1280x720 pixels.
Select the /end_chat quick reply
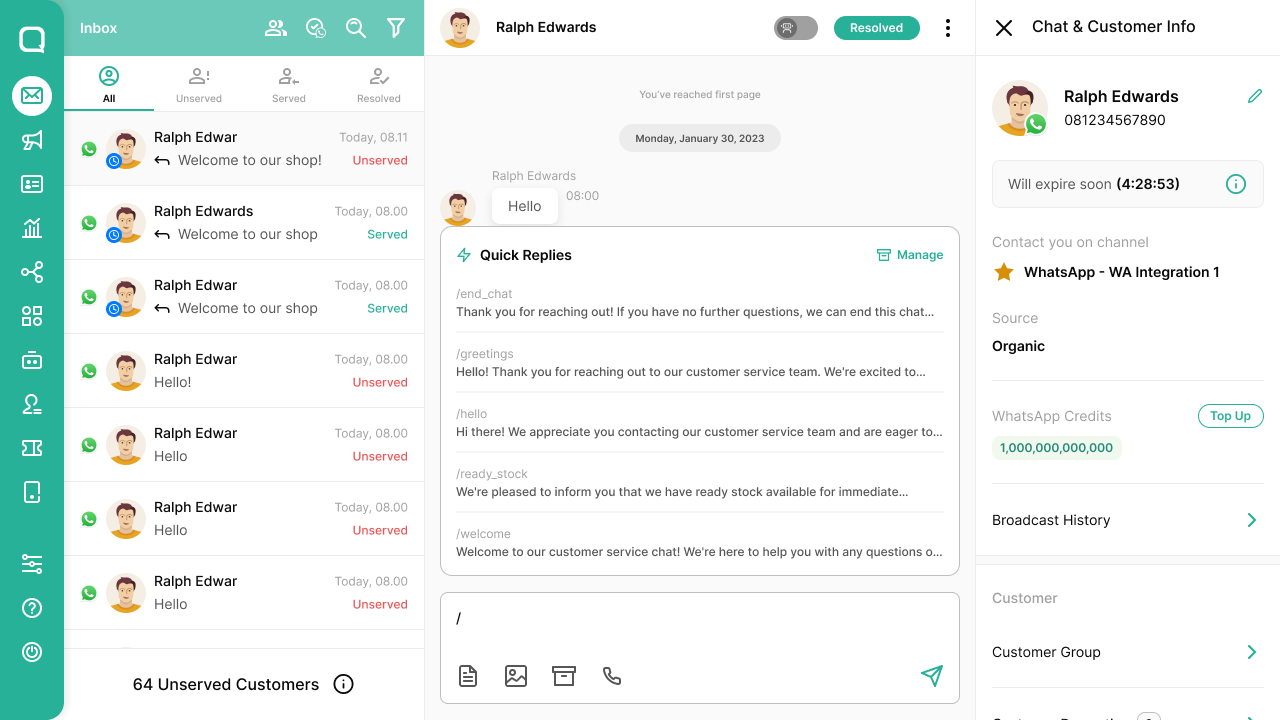(700, 302)
